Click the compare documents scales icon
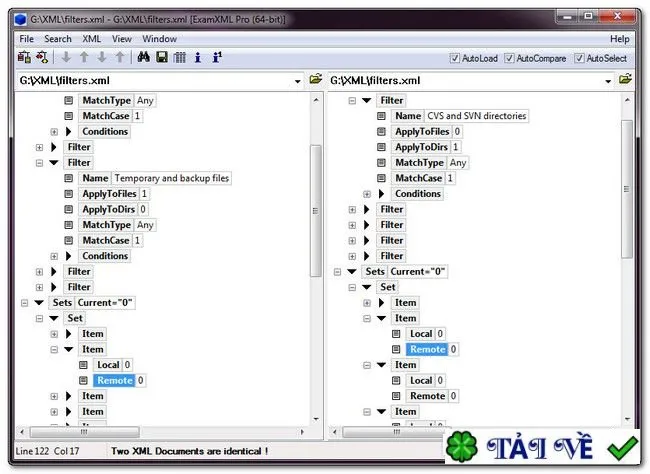The height and width of the screenshot is (474, 650). (24, 57)
